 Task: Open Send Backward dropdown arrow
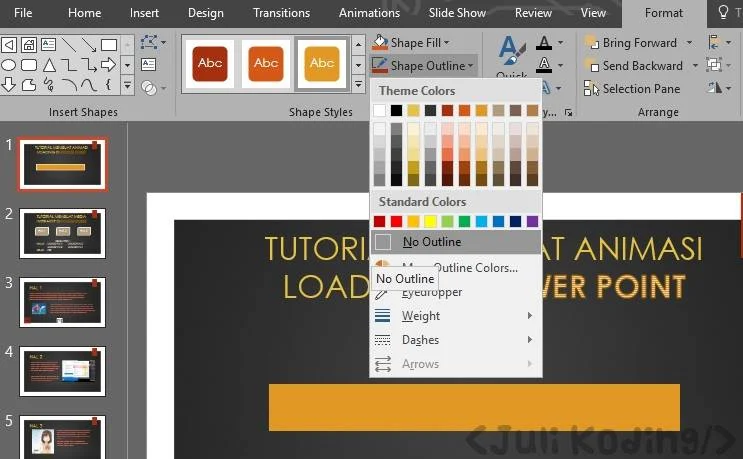click(x=695, y=65)
